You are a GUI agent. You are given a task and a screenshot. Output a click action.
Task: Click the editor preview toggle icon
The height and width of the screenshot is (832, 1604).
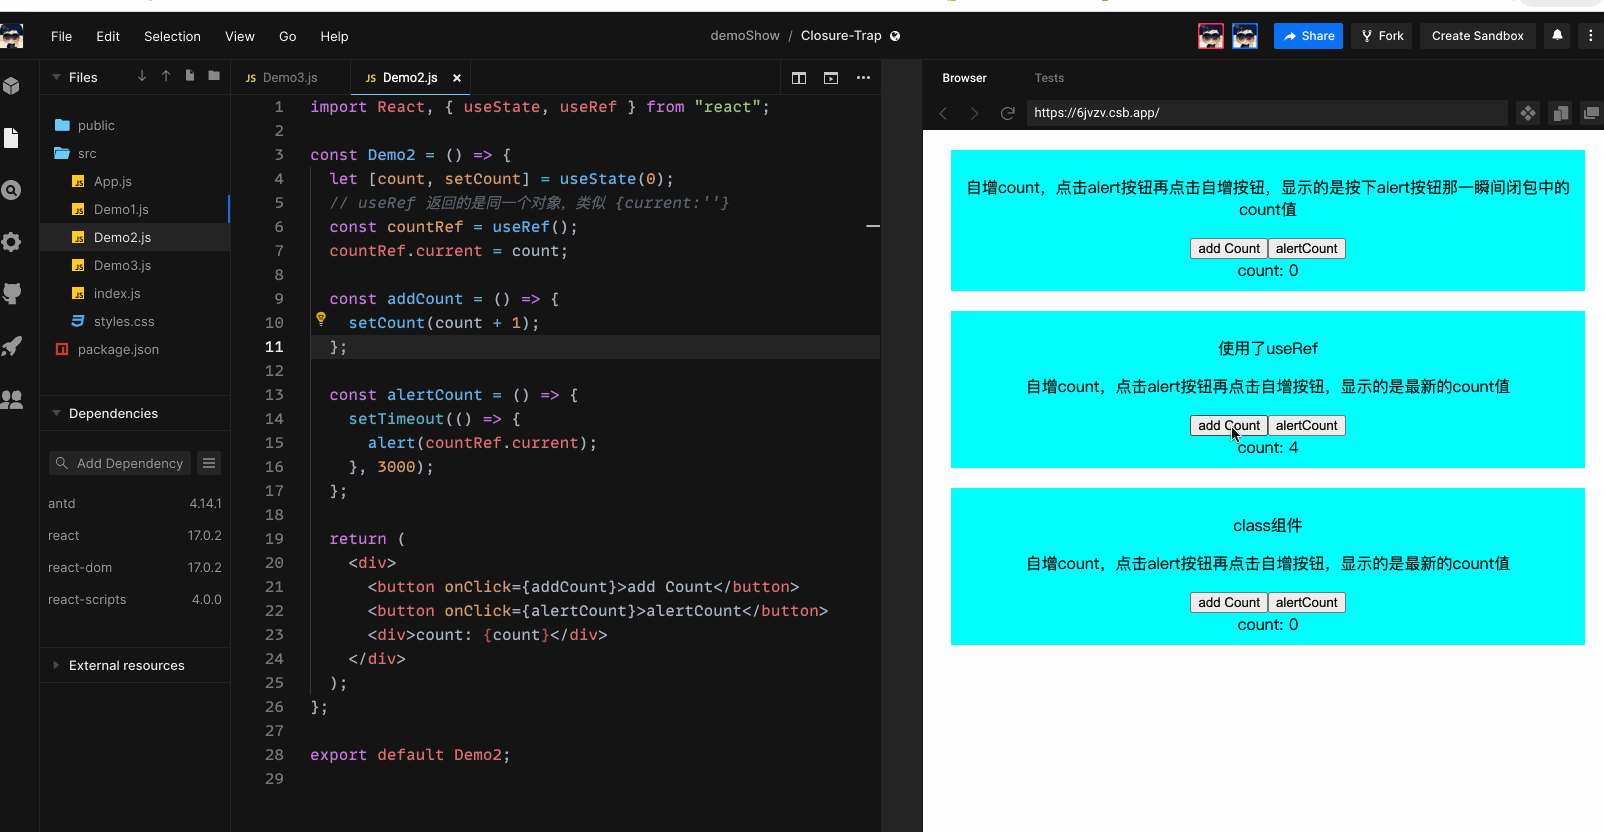[x=831, y=78]
